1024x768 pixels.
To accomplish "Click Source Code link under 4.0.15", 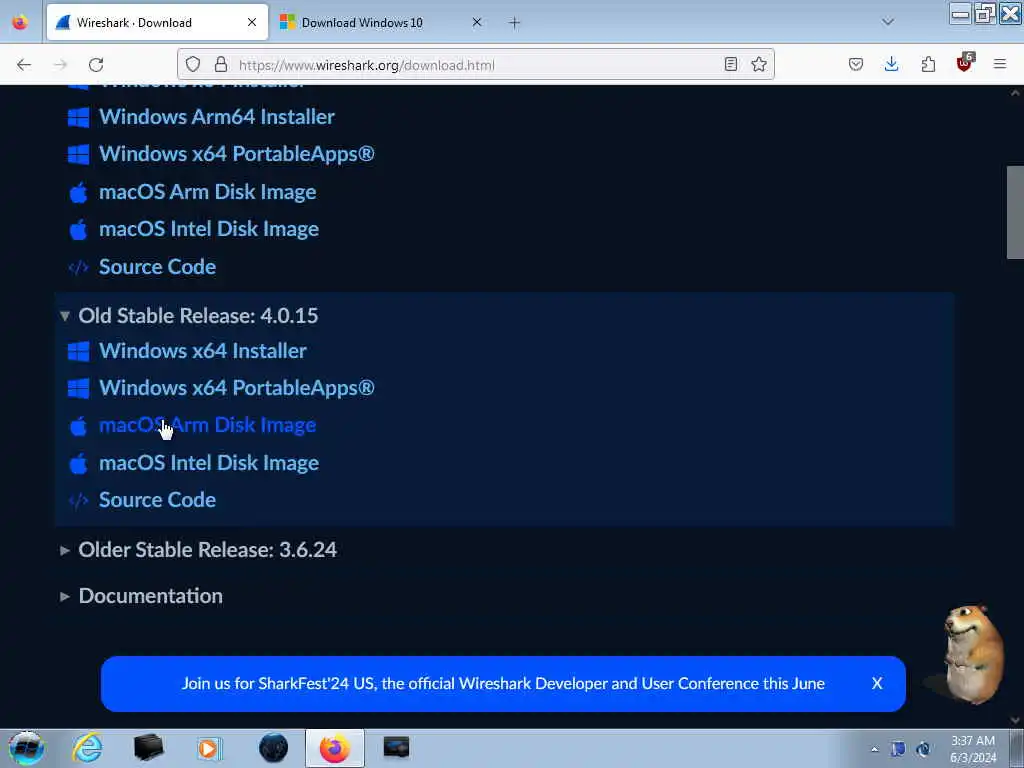I will [157, 500].
